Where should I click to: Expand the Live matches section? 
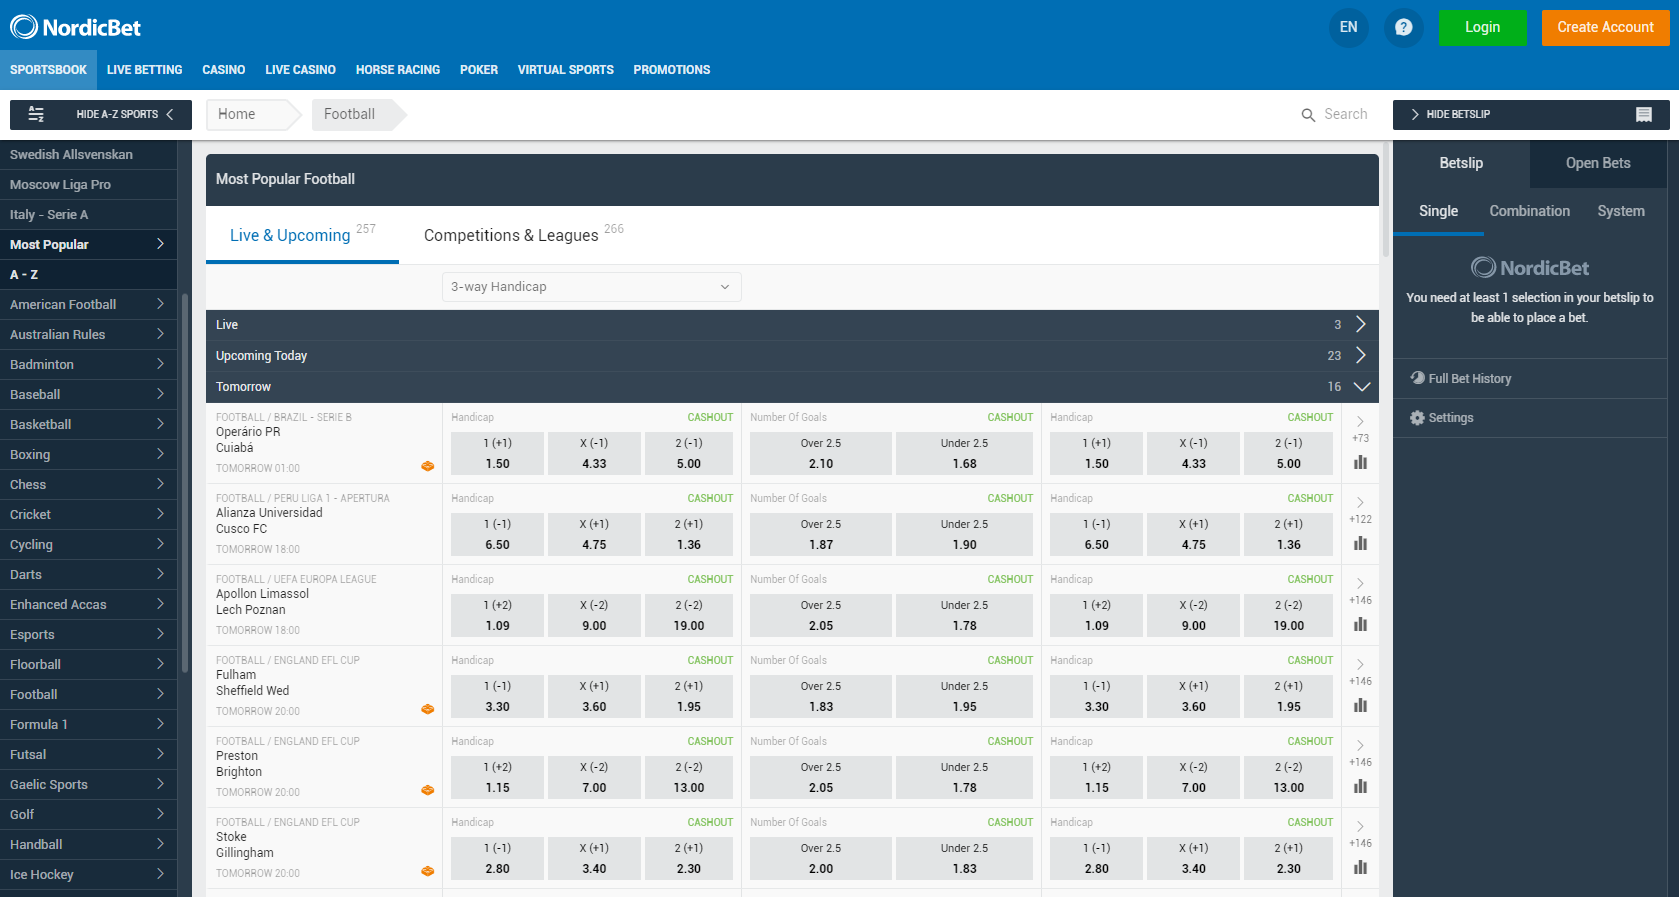pos(792,325)
